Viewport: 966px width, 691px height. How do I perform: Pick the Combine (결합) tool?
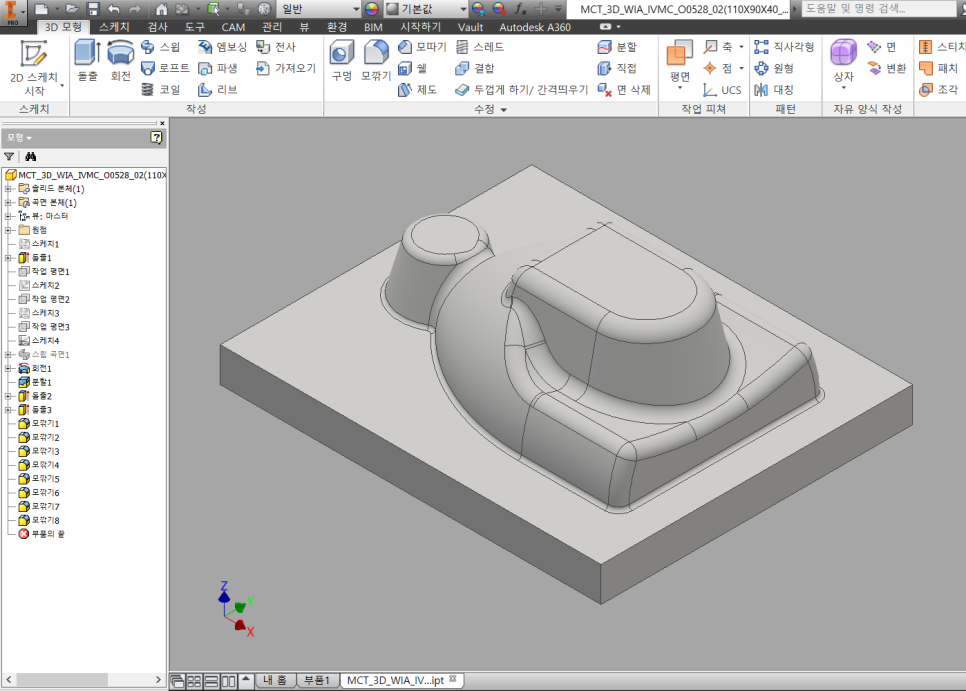[x=475, y=68]
